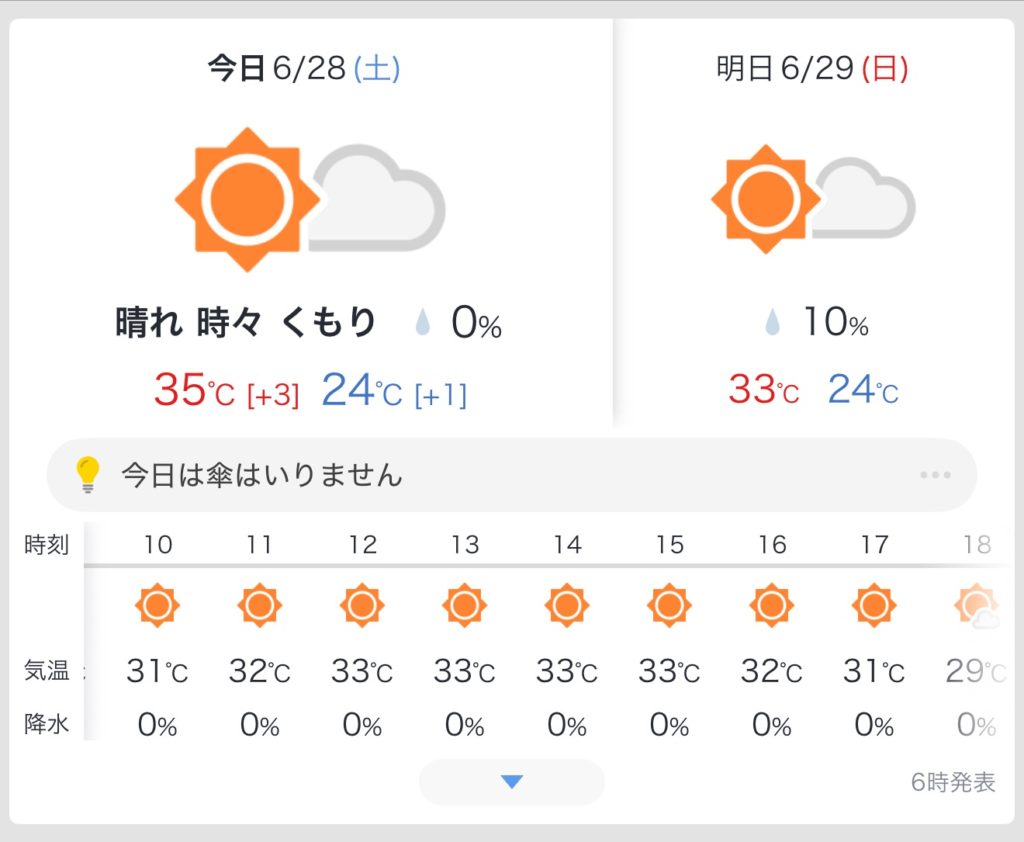The height and width of the screenshot is (842, 1024).
Task: Click the sun icon for 16 o'clock
Action: pyautogui.click(x=771, y=605)
